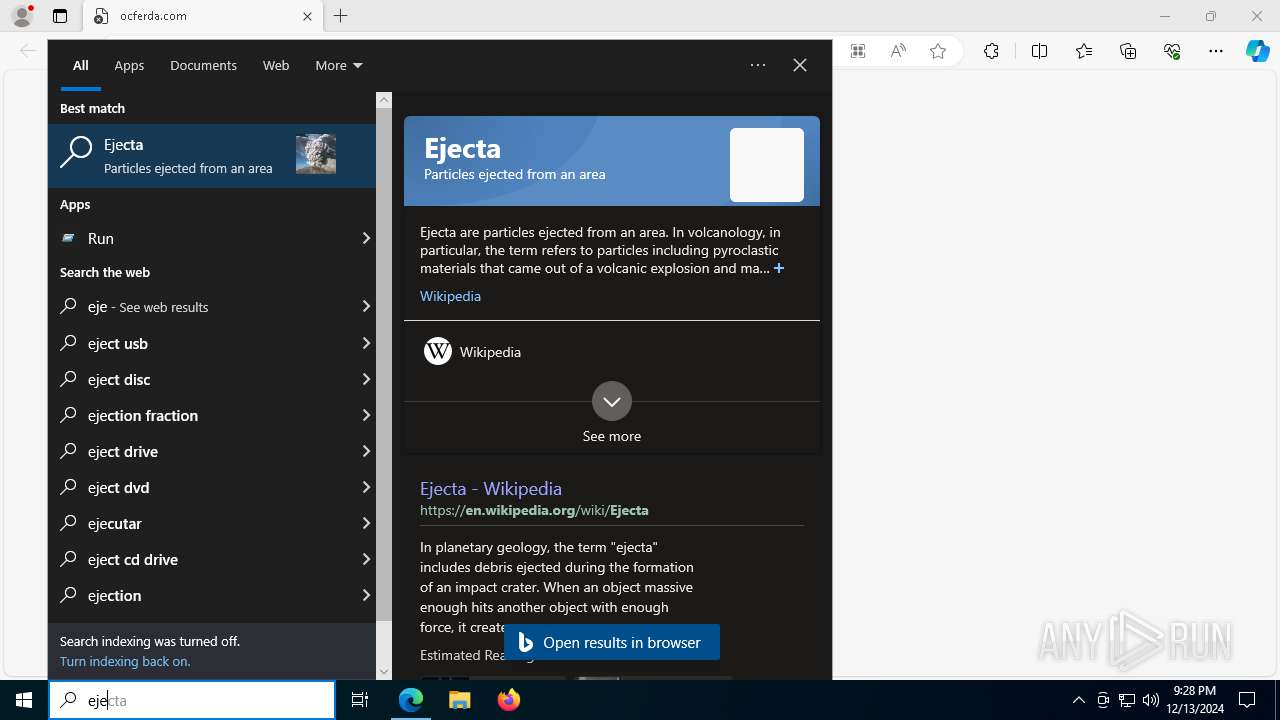Switch to the Apps search tab
Viewport: 1280px width, 720px height.
point(129,65)
